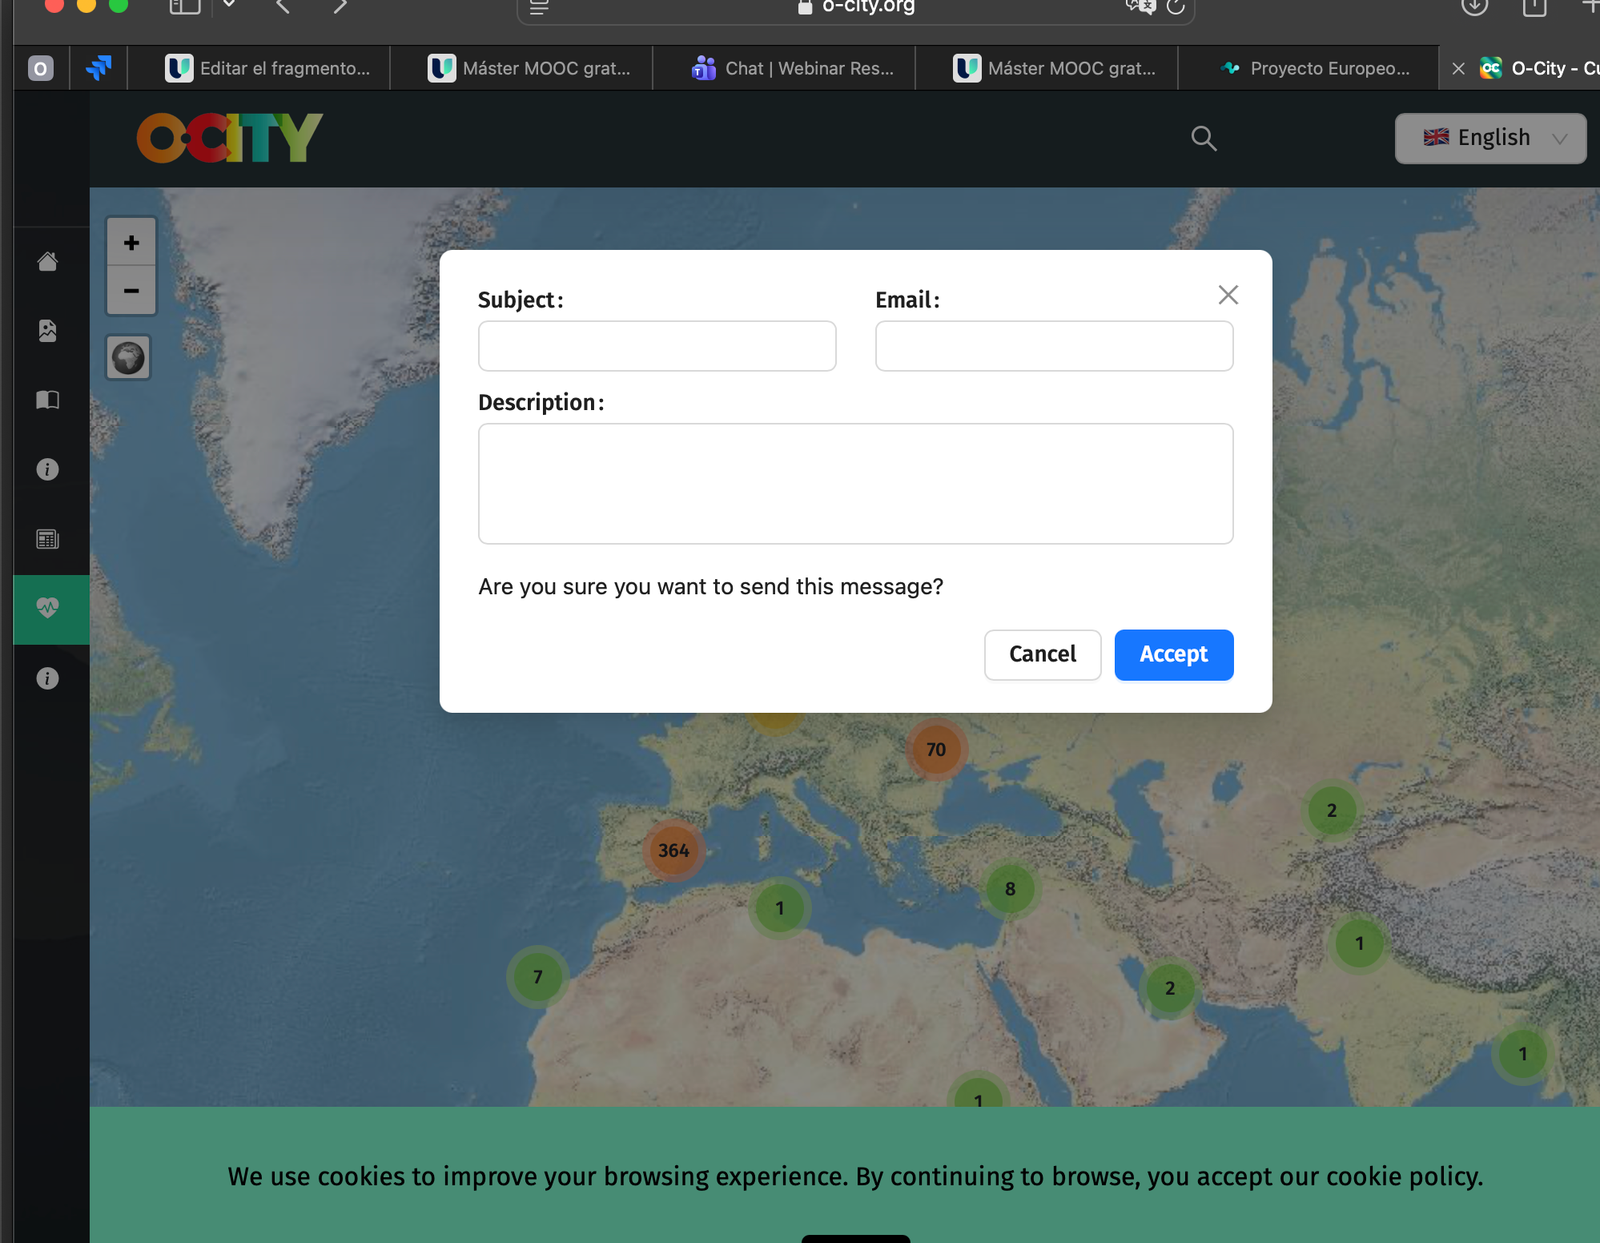1600x1243 pixels.
Task: Switch to the Chat | Webinar tab
Action: tap(792, 68)
